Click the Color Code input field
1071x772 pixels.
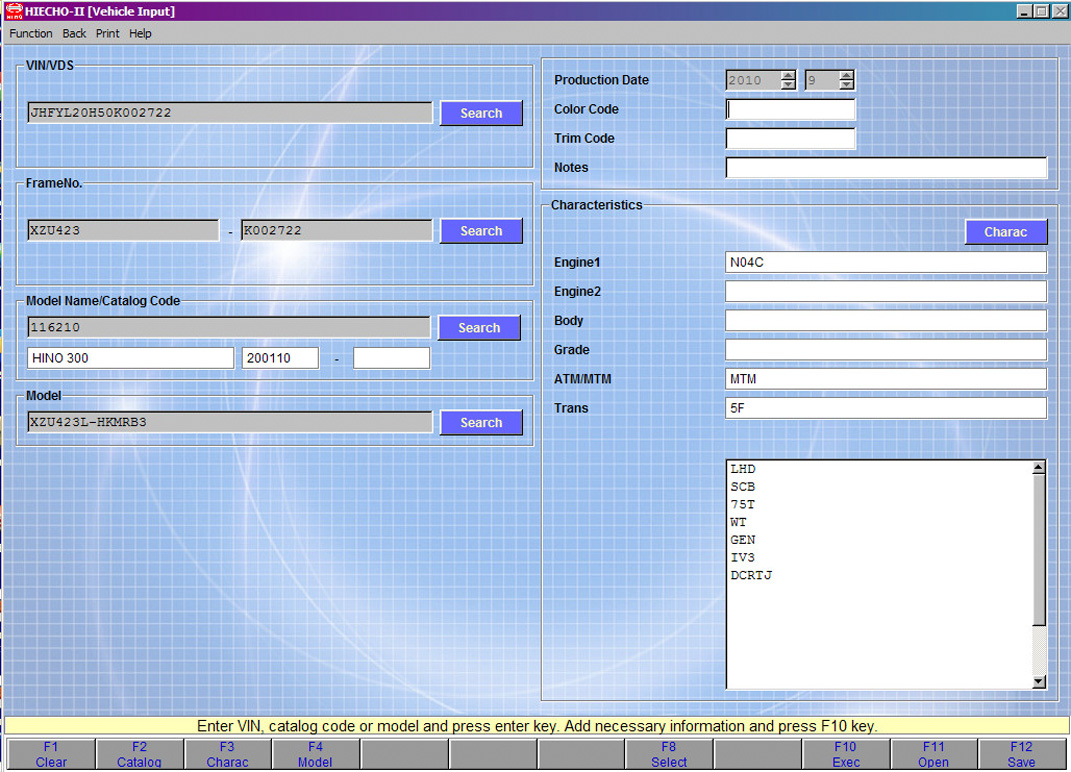(x=790, y=110)
